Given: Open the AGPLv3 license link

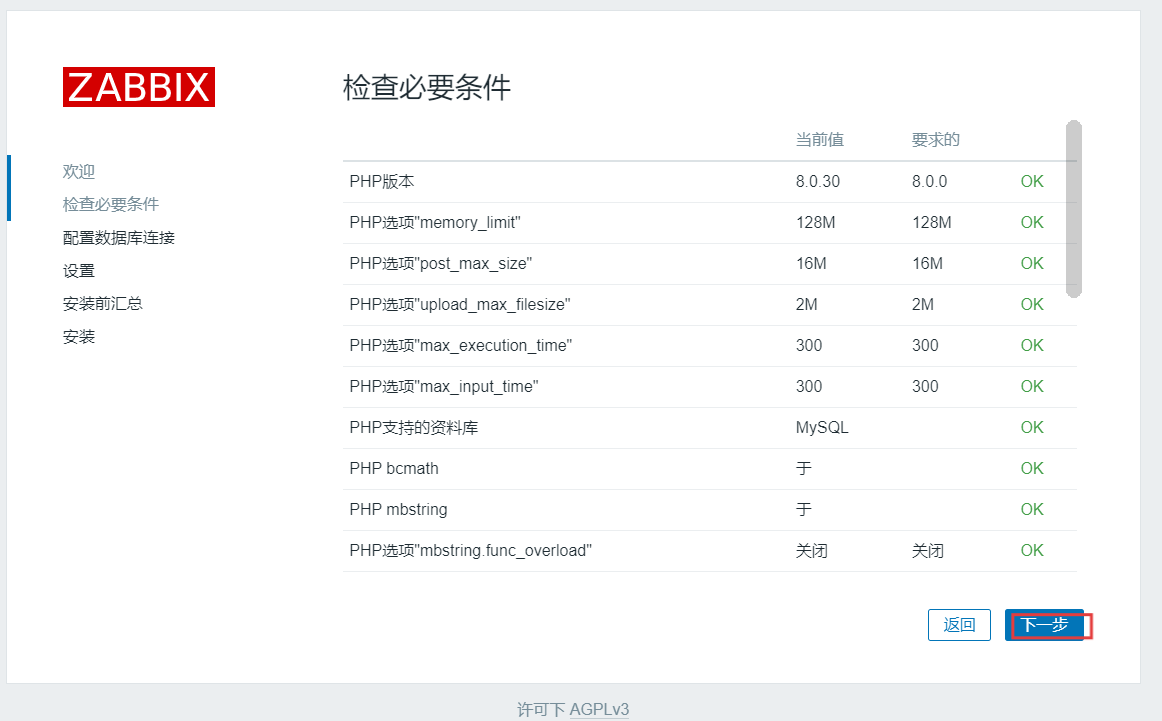Looking at the screenshot, I should click(x=599, y=709).
